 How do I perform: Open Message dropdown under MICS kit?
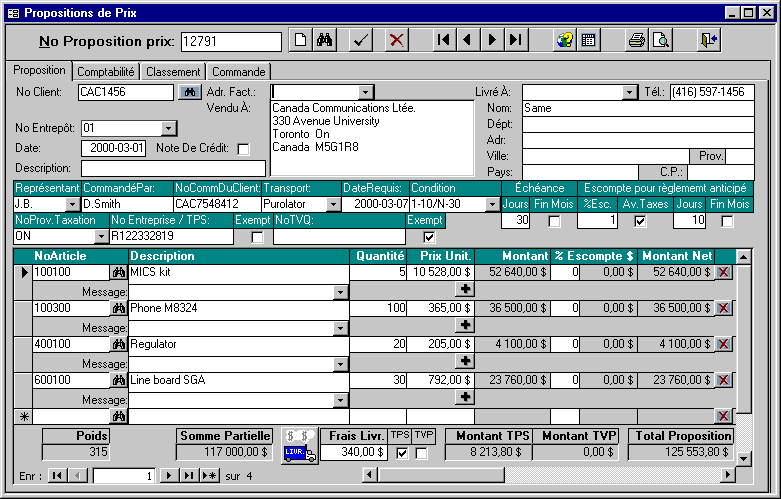coord(340,292)
